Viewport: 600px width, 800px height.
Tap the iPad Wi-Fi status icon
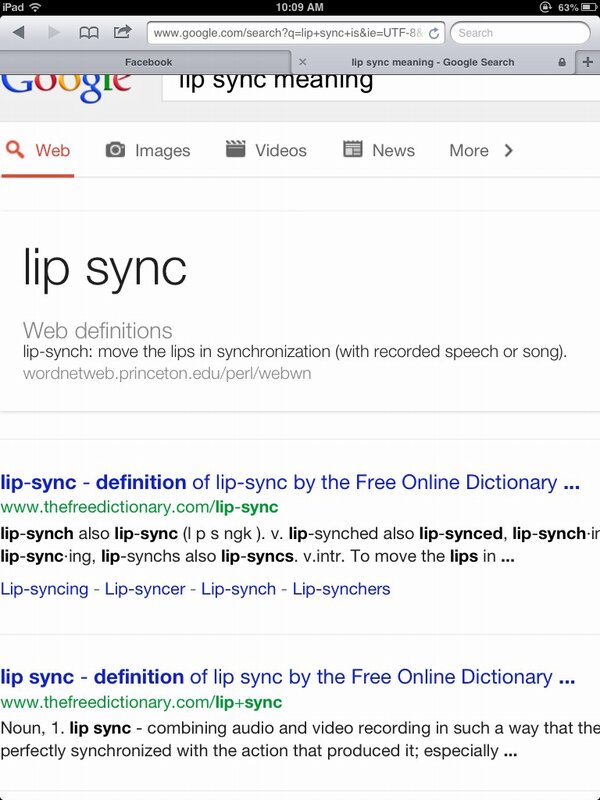click(35, 7)
